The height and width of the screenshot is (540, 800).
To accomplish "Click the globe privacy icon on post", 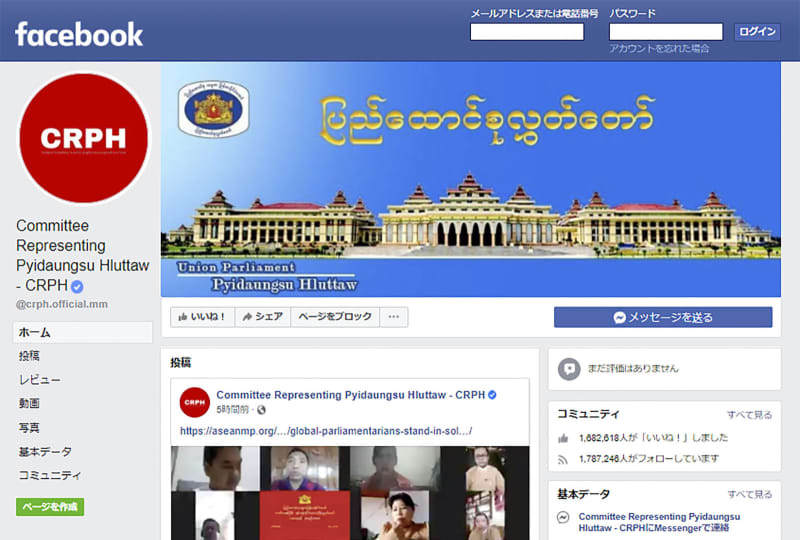I will coord(261,409).
